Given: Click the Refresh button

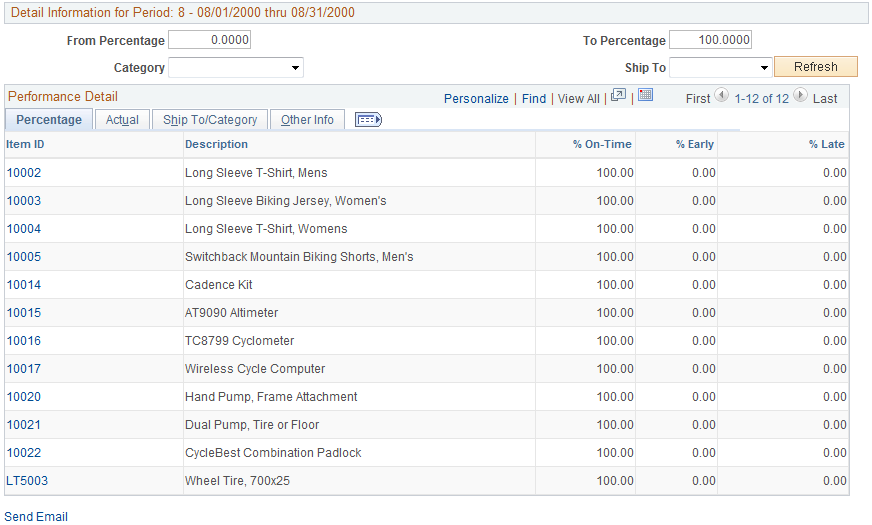Looking at the screenshot, I should click(x=816, y=67).
